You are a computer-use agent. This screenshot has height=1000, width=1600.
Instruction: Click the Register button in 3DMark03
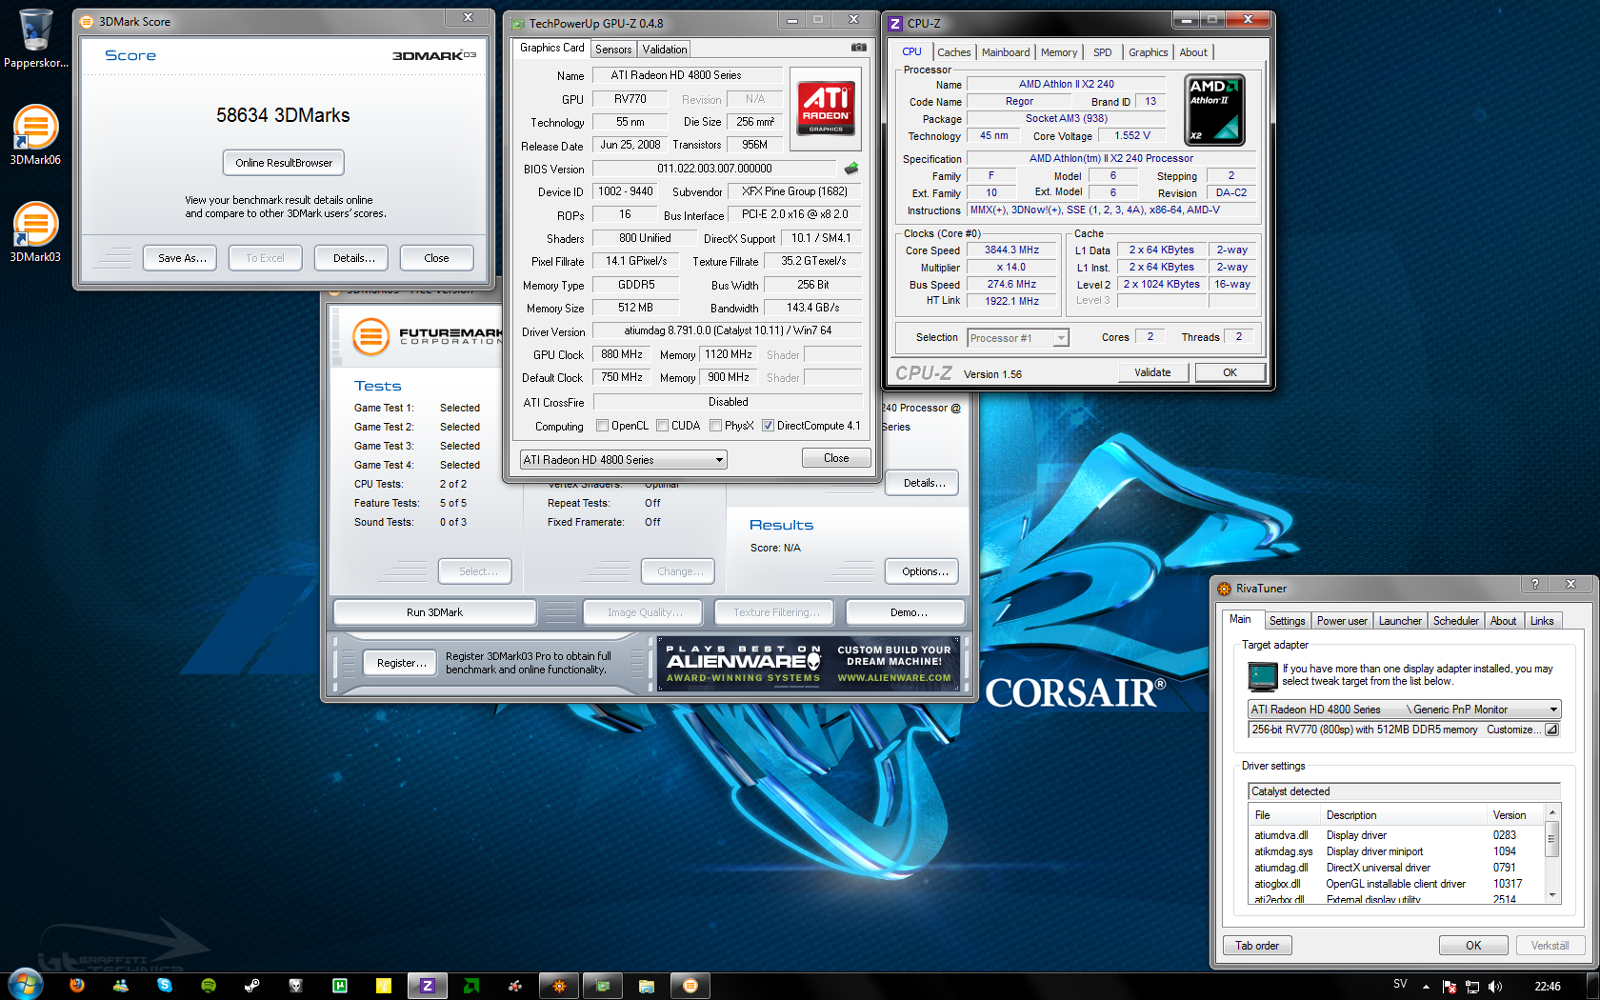401,663
